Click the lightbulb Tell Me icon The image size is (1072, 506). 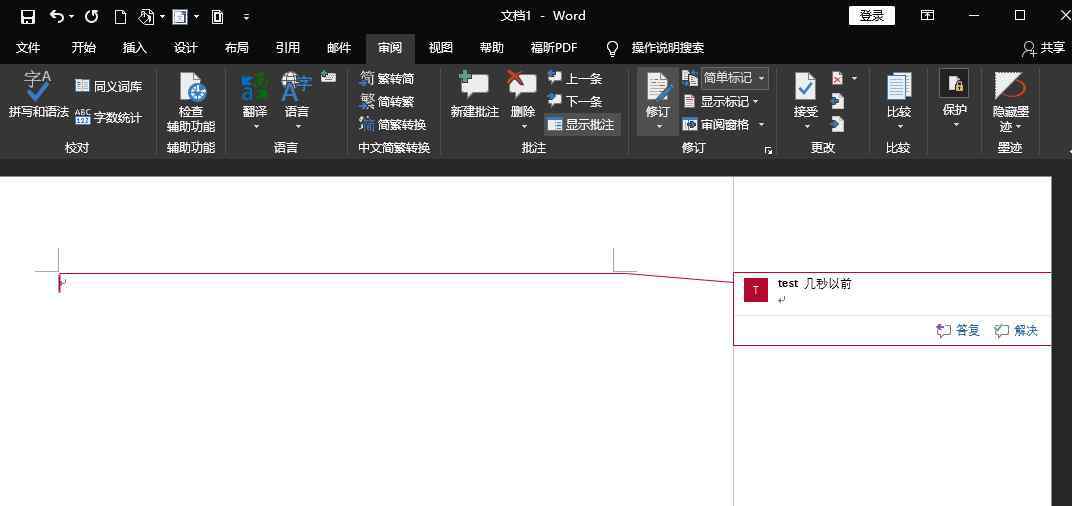[x=613, y=48]
